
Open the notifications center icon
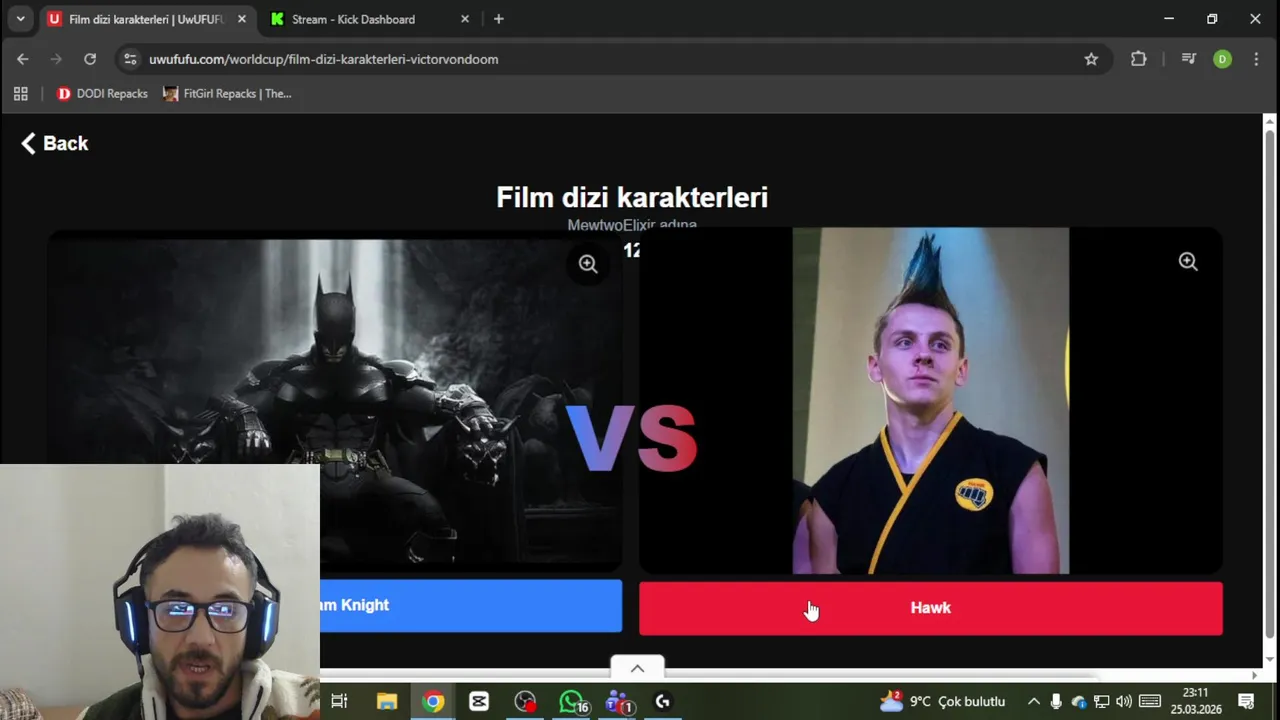[x=1246, y=701]
